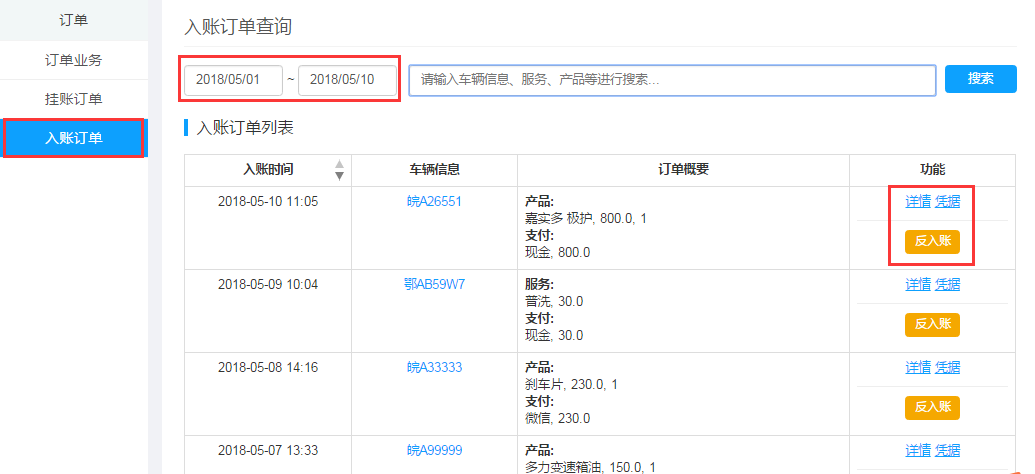Click the product text 刹车片, 230.0, 1
The image size is (1035, 474).
pos(572,384)
